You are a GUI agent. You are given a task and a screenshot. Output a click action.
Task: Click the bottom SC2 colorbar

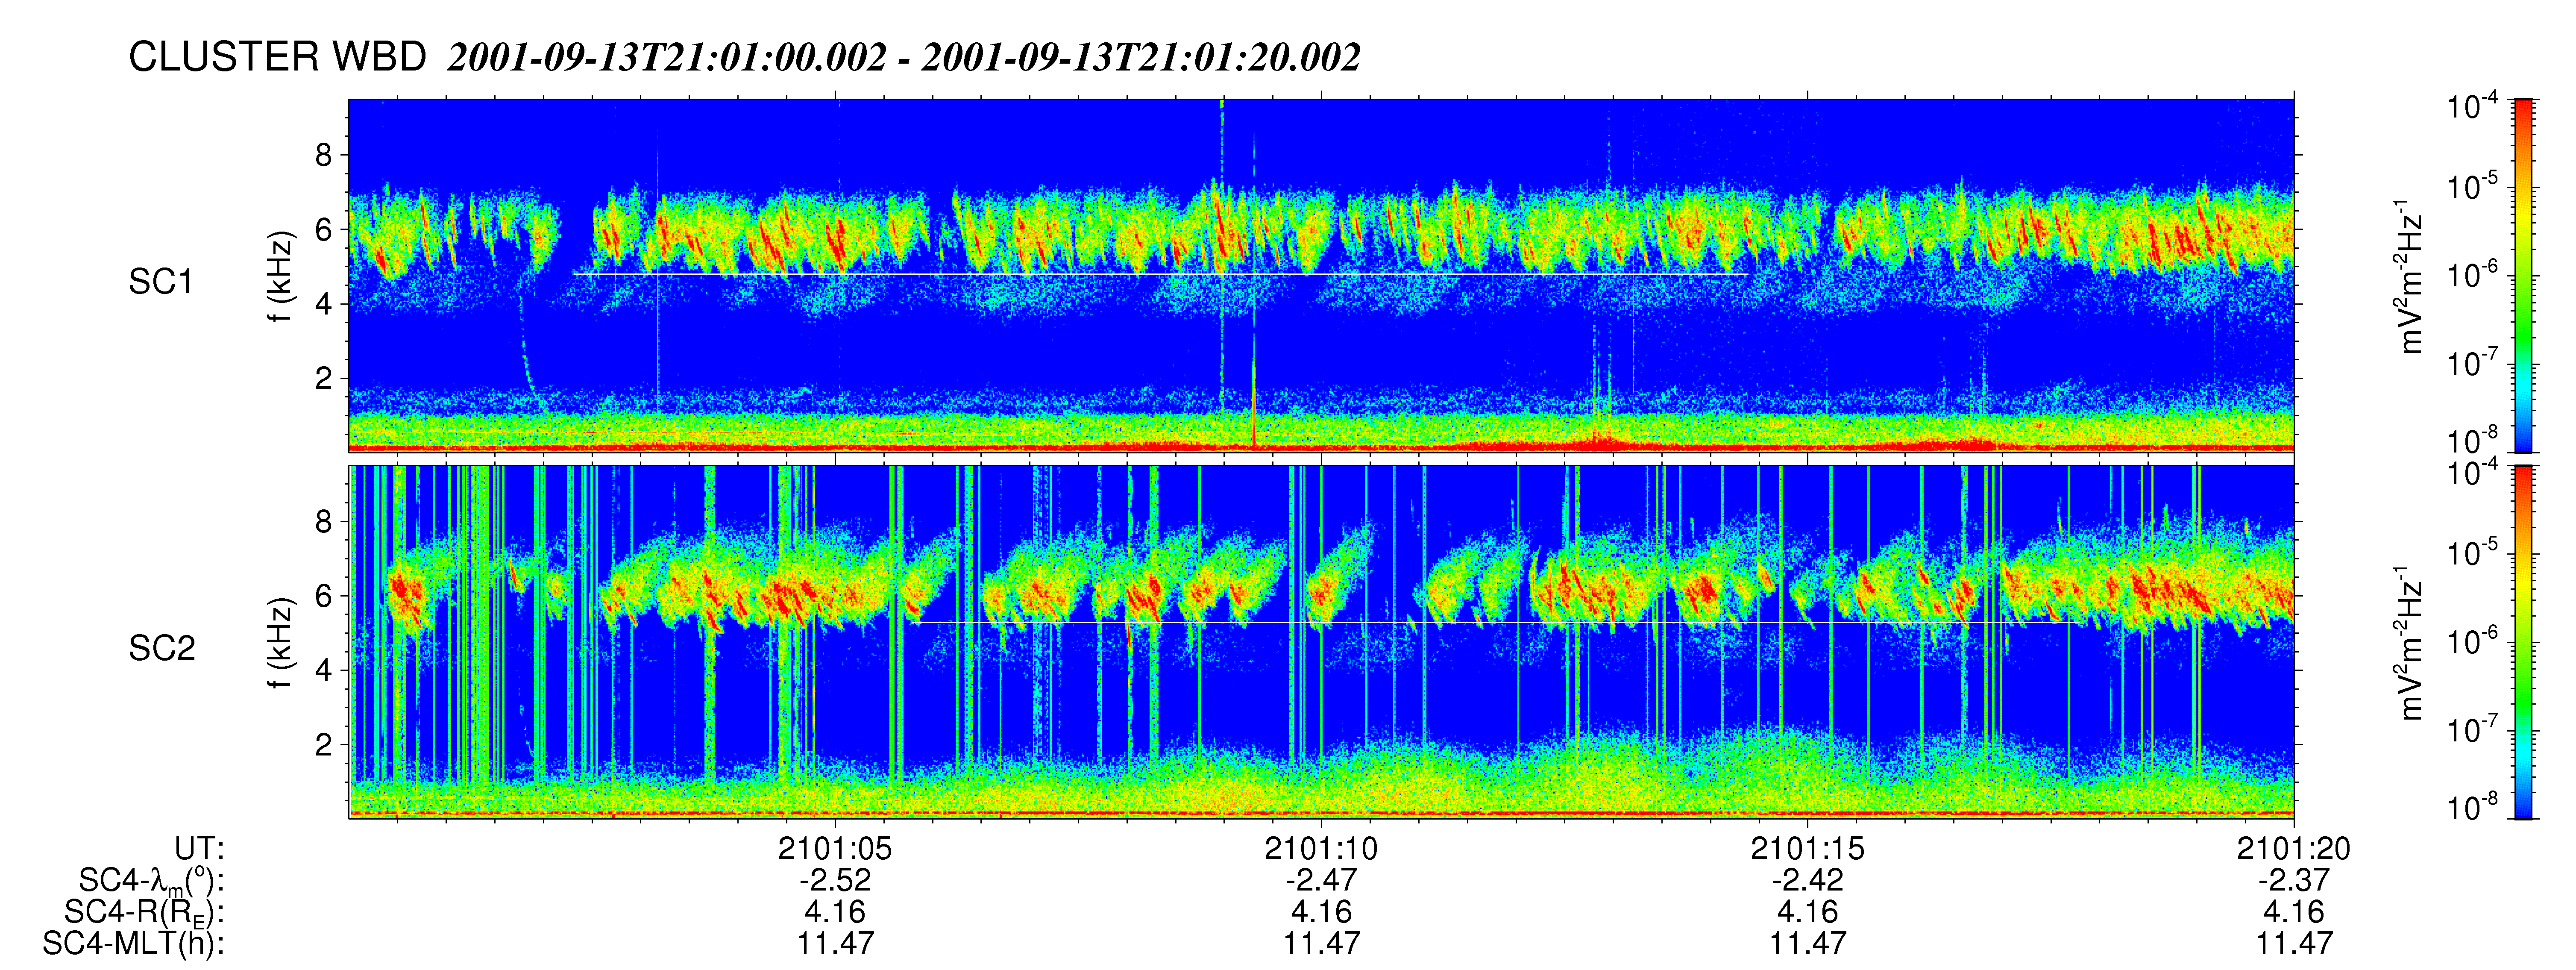tap(2524, 642)
